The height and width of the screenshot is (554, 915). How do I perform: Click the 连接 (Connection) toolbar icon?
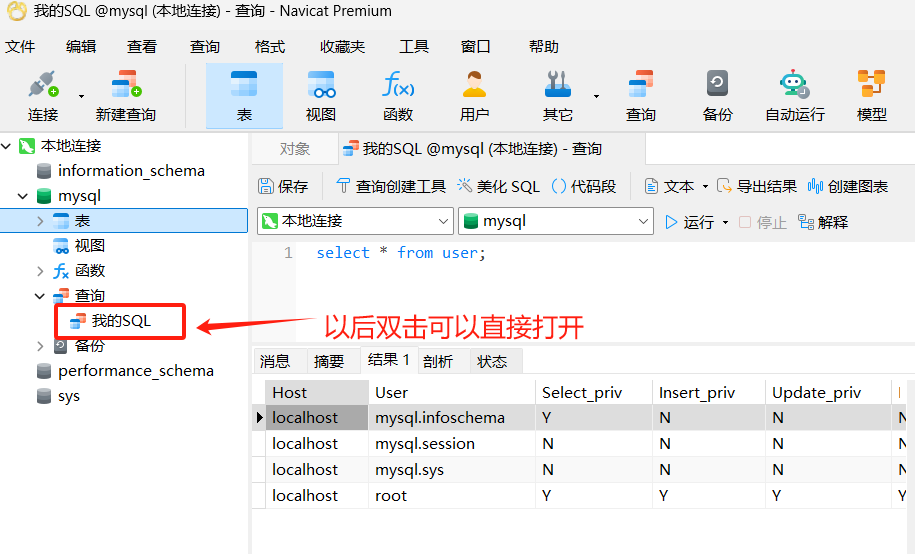click(x=43, y=85)
